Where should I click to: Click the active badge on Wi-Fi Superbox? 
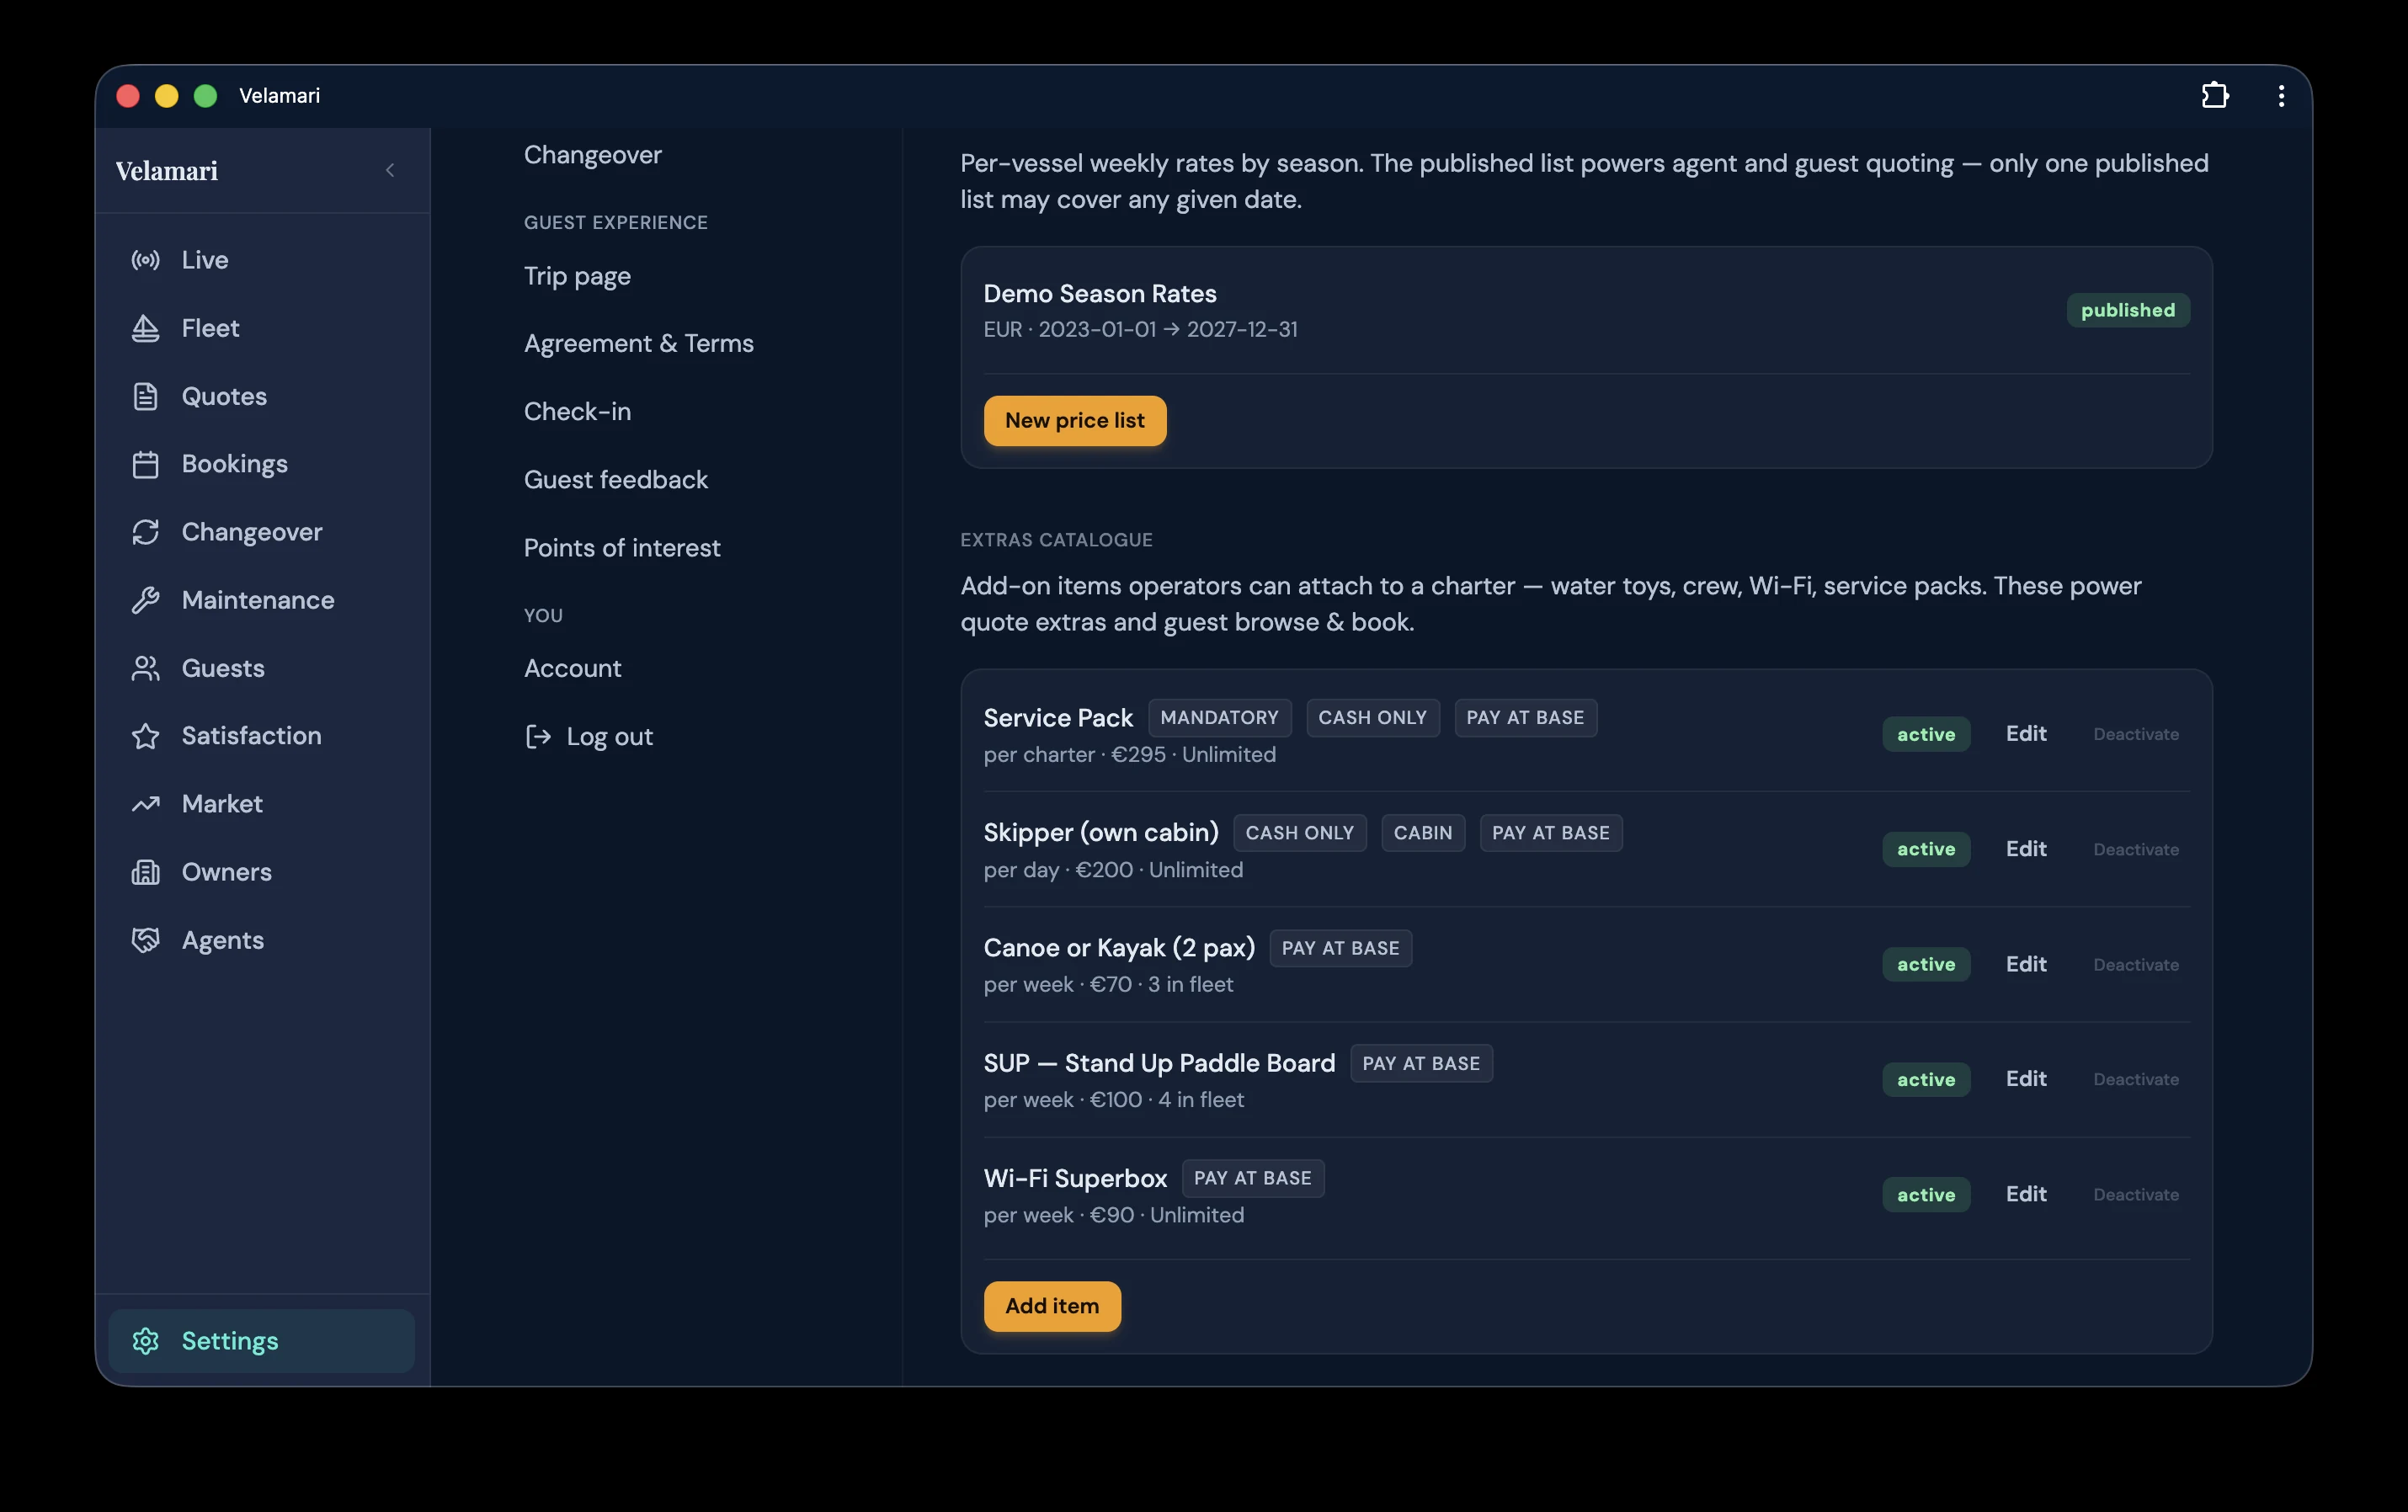1926,1194
